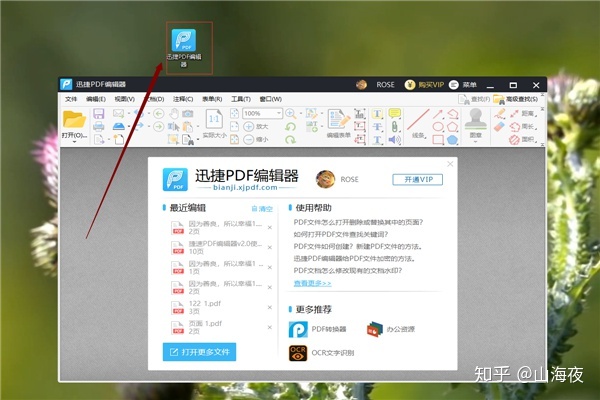Select the yellow Sticky Note tool
The height and width of the screenshot is (400, 600).
pos(395,113)
